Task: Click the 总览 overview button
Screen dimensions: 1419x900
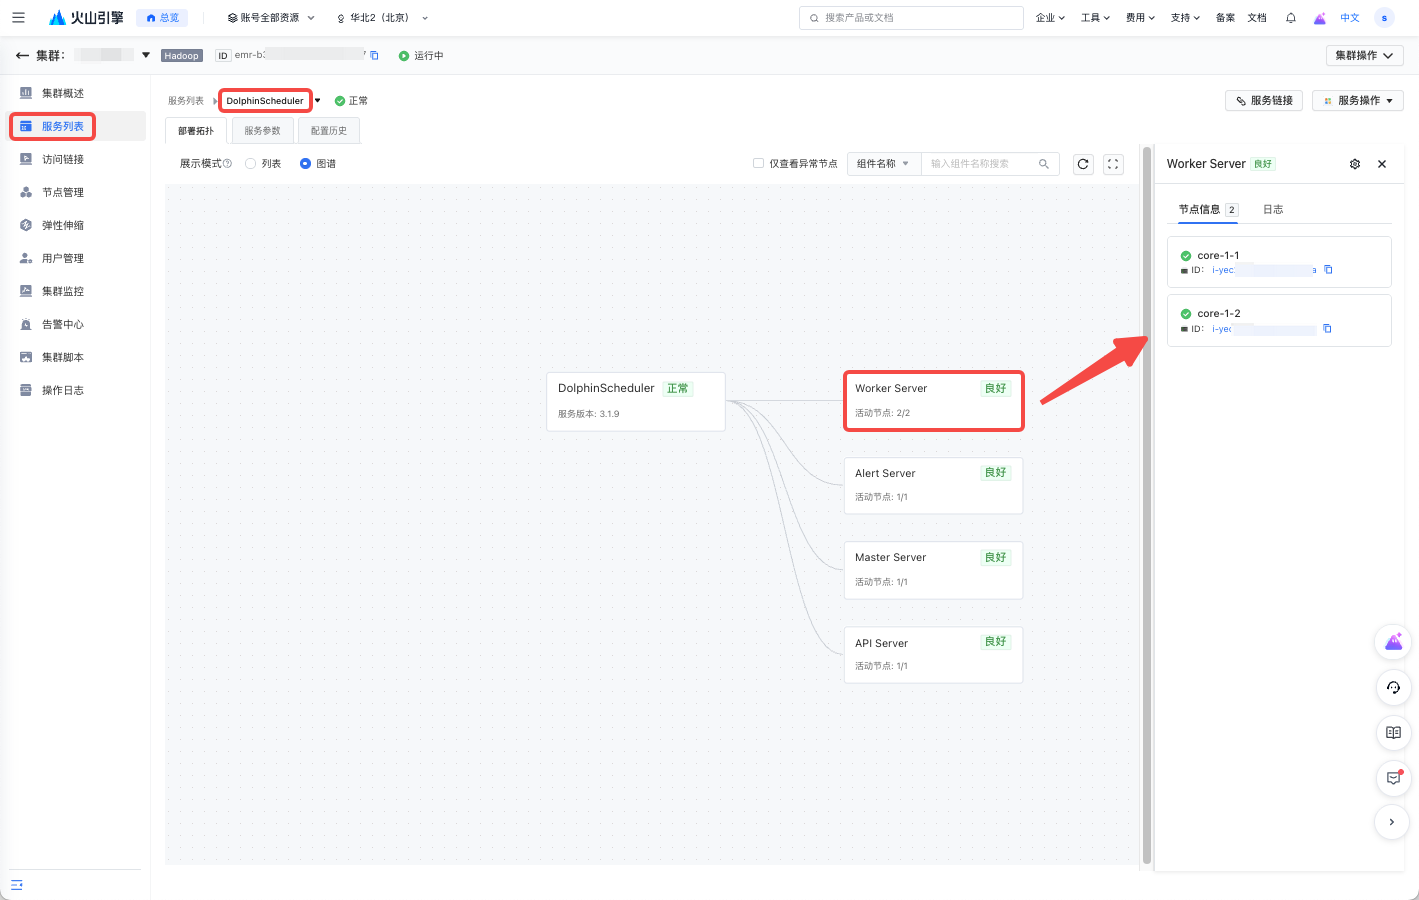Action: pos(163,18)
